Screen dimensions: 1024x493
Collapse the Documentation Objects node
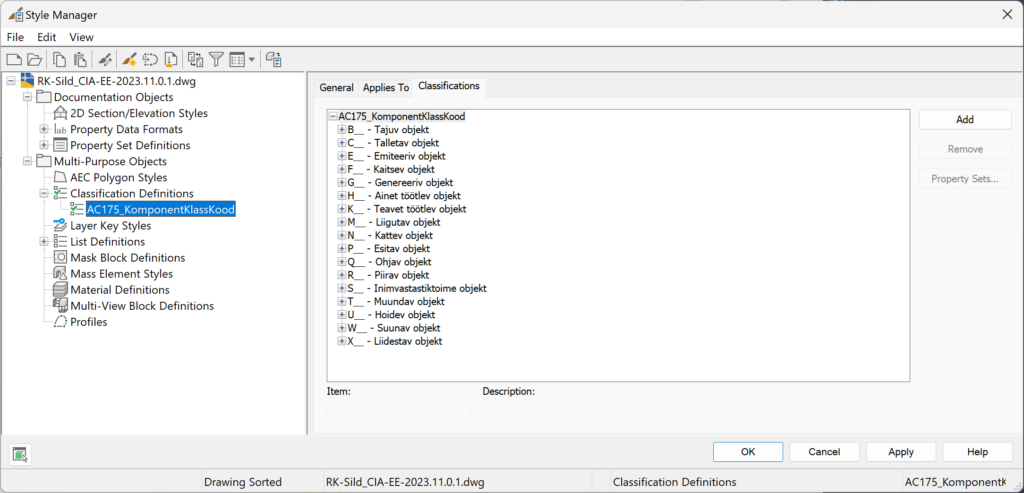[27, 97]
